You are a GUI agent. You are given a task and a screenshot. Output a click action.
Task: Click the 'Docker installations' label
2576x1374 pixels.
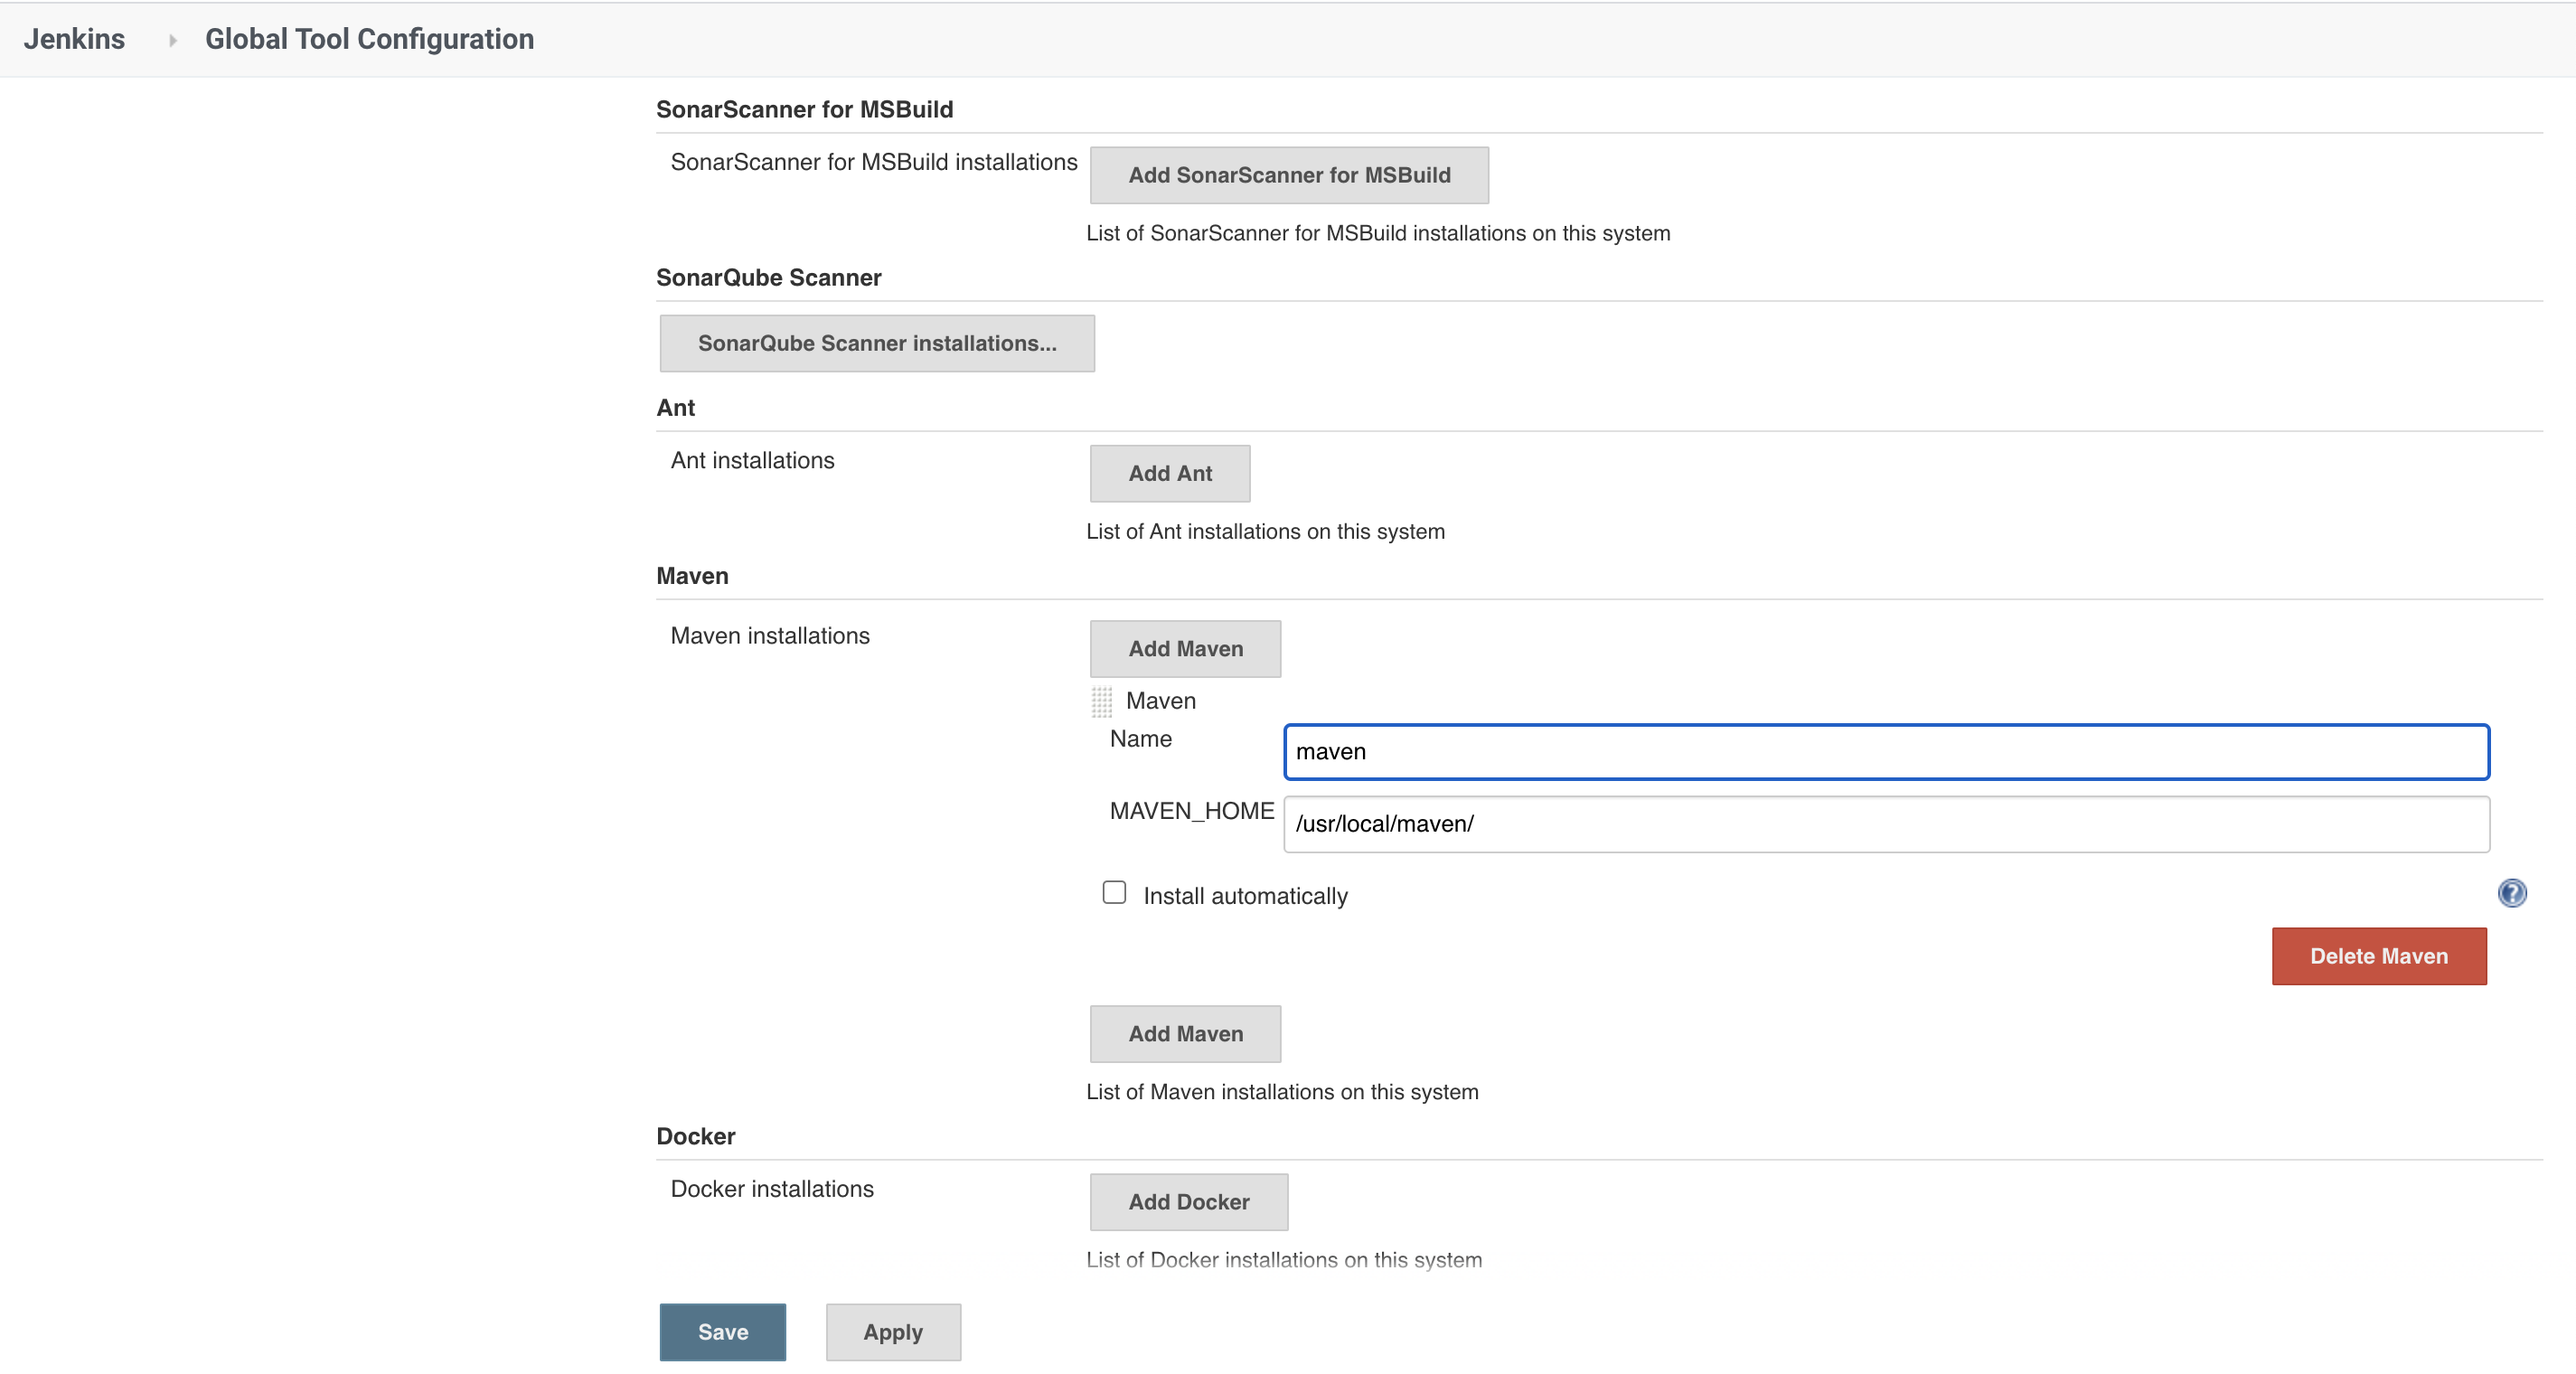coord(772,1188)
